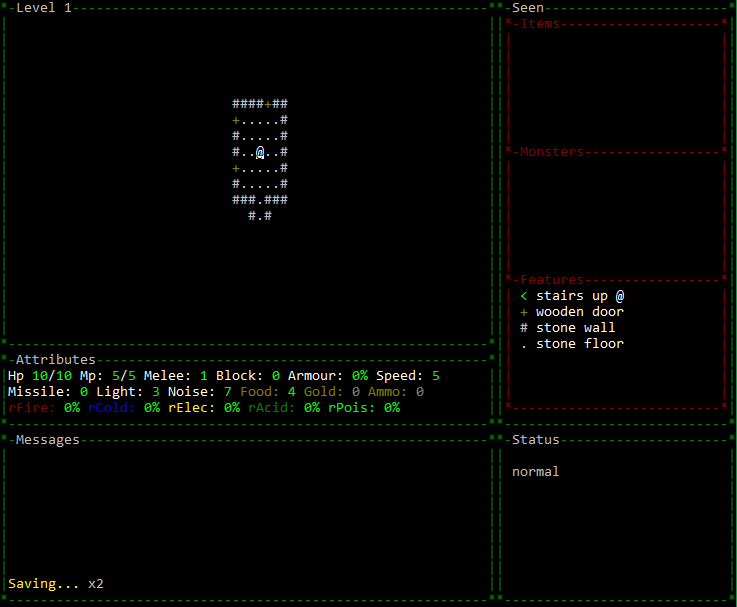Click the 'wooden door' feature entry
Screen dimensions: 737x607
point(580,312)
